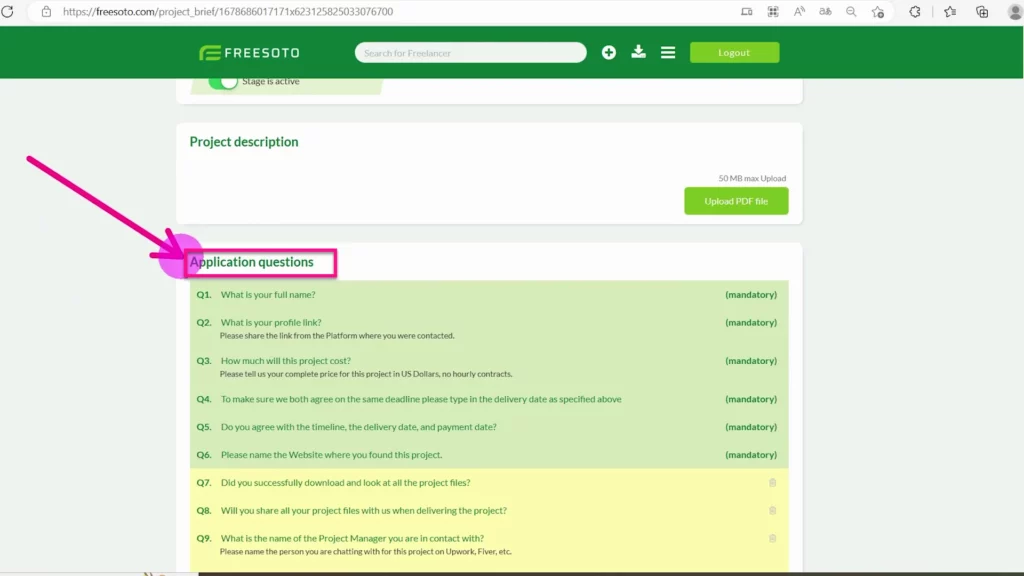Open browser profile avatar
Screen dimensions: 1024x576
click(x=1014, y=11)
